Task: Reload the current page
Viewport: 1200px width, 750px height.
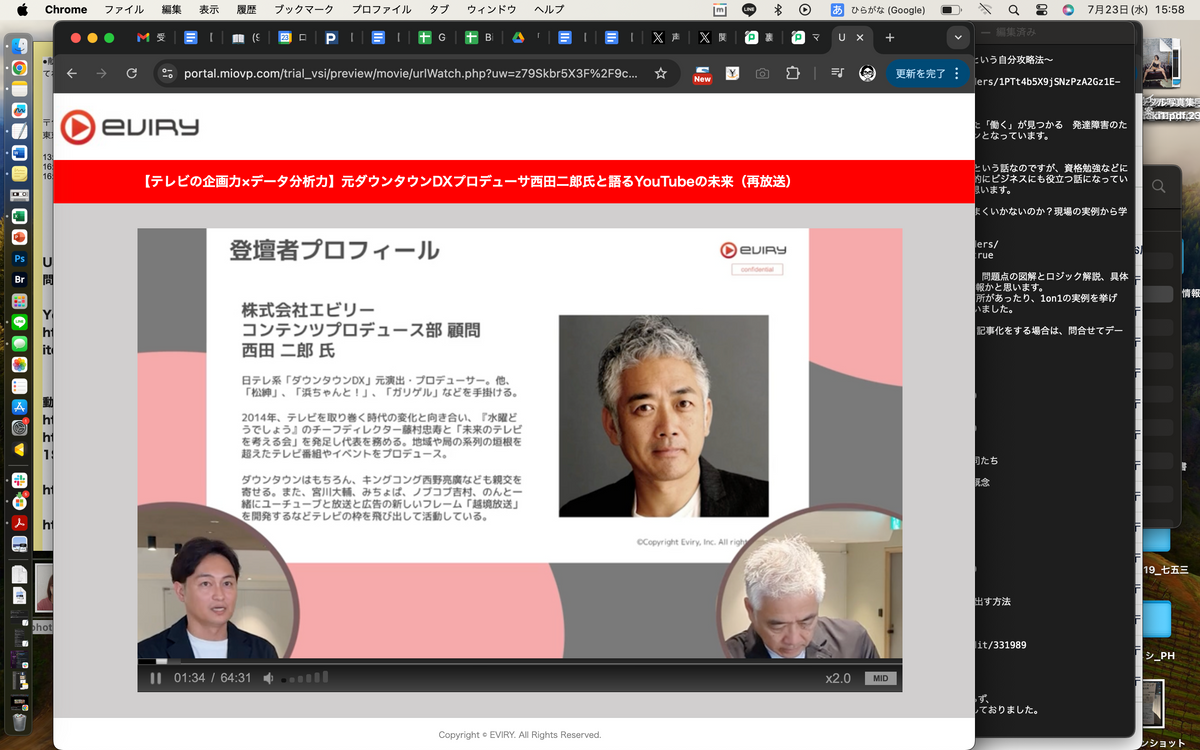Action: coord(131,73)
